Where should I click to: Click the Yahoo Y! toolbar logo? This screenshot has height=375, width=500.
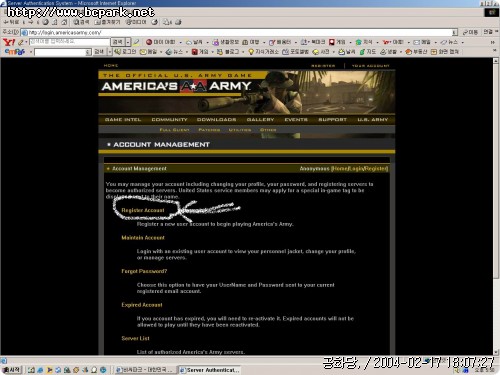tap(9, 42)
